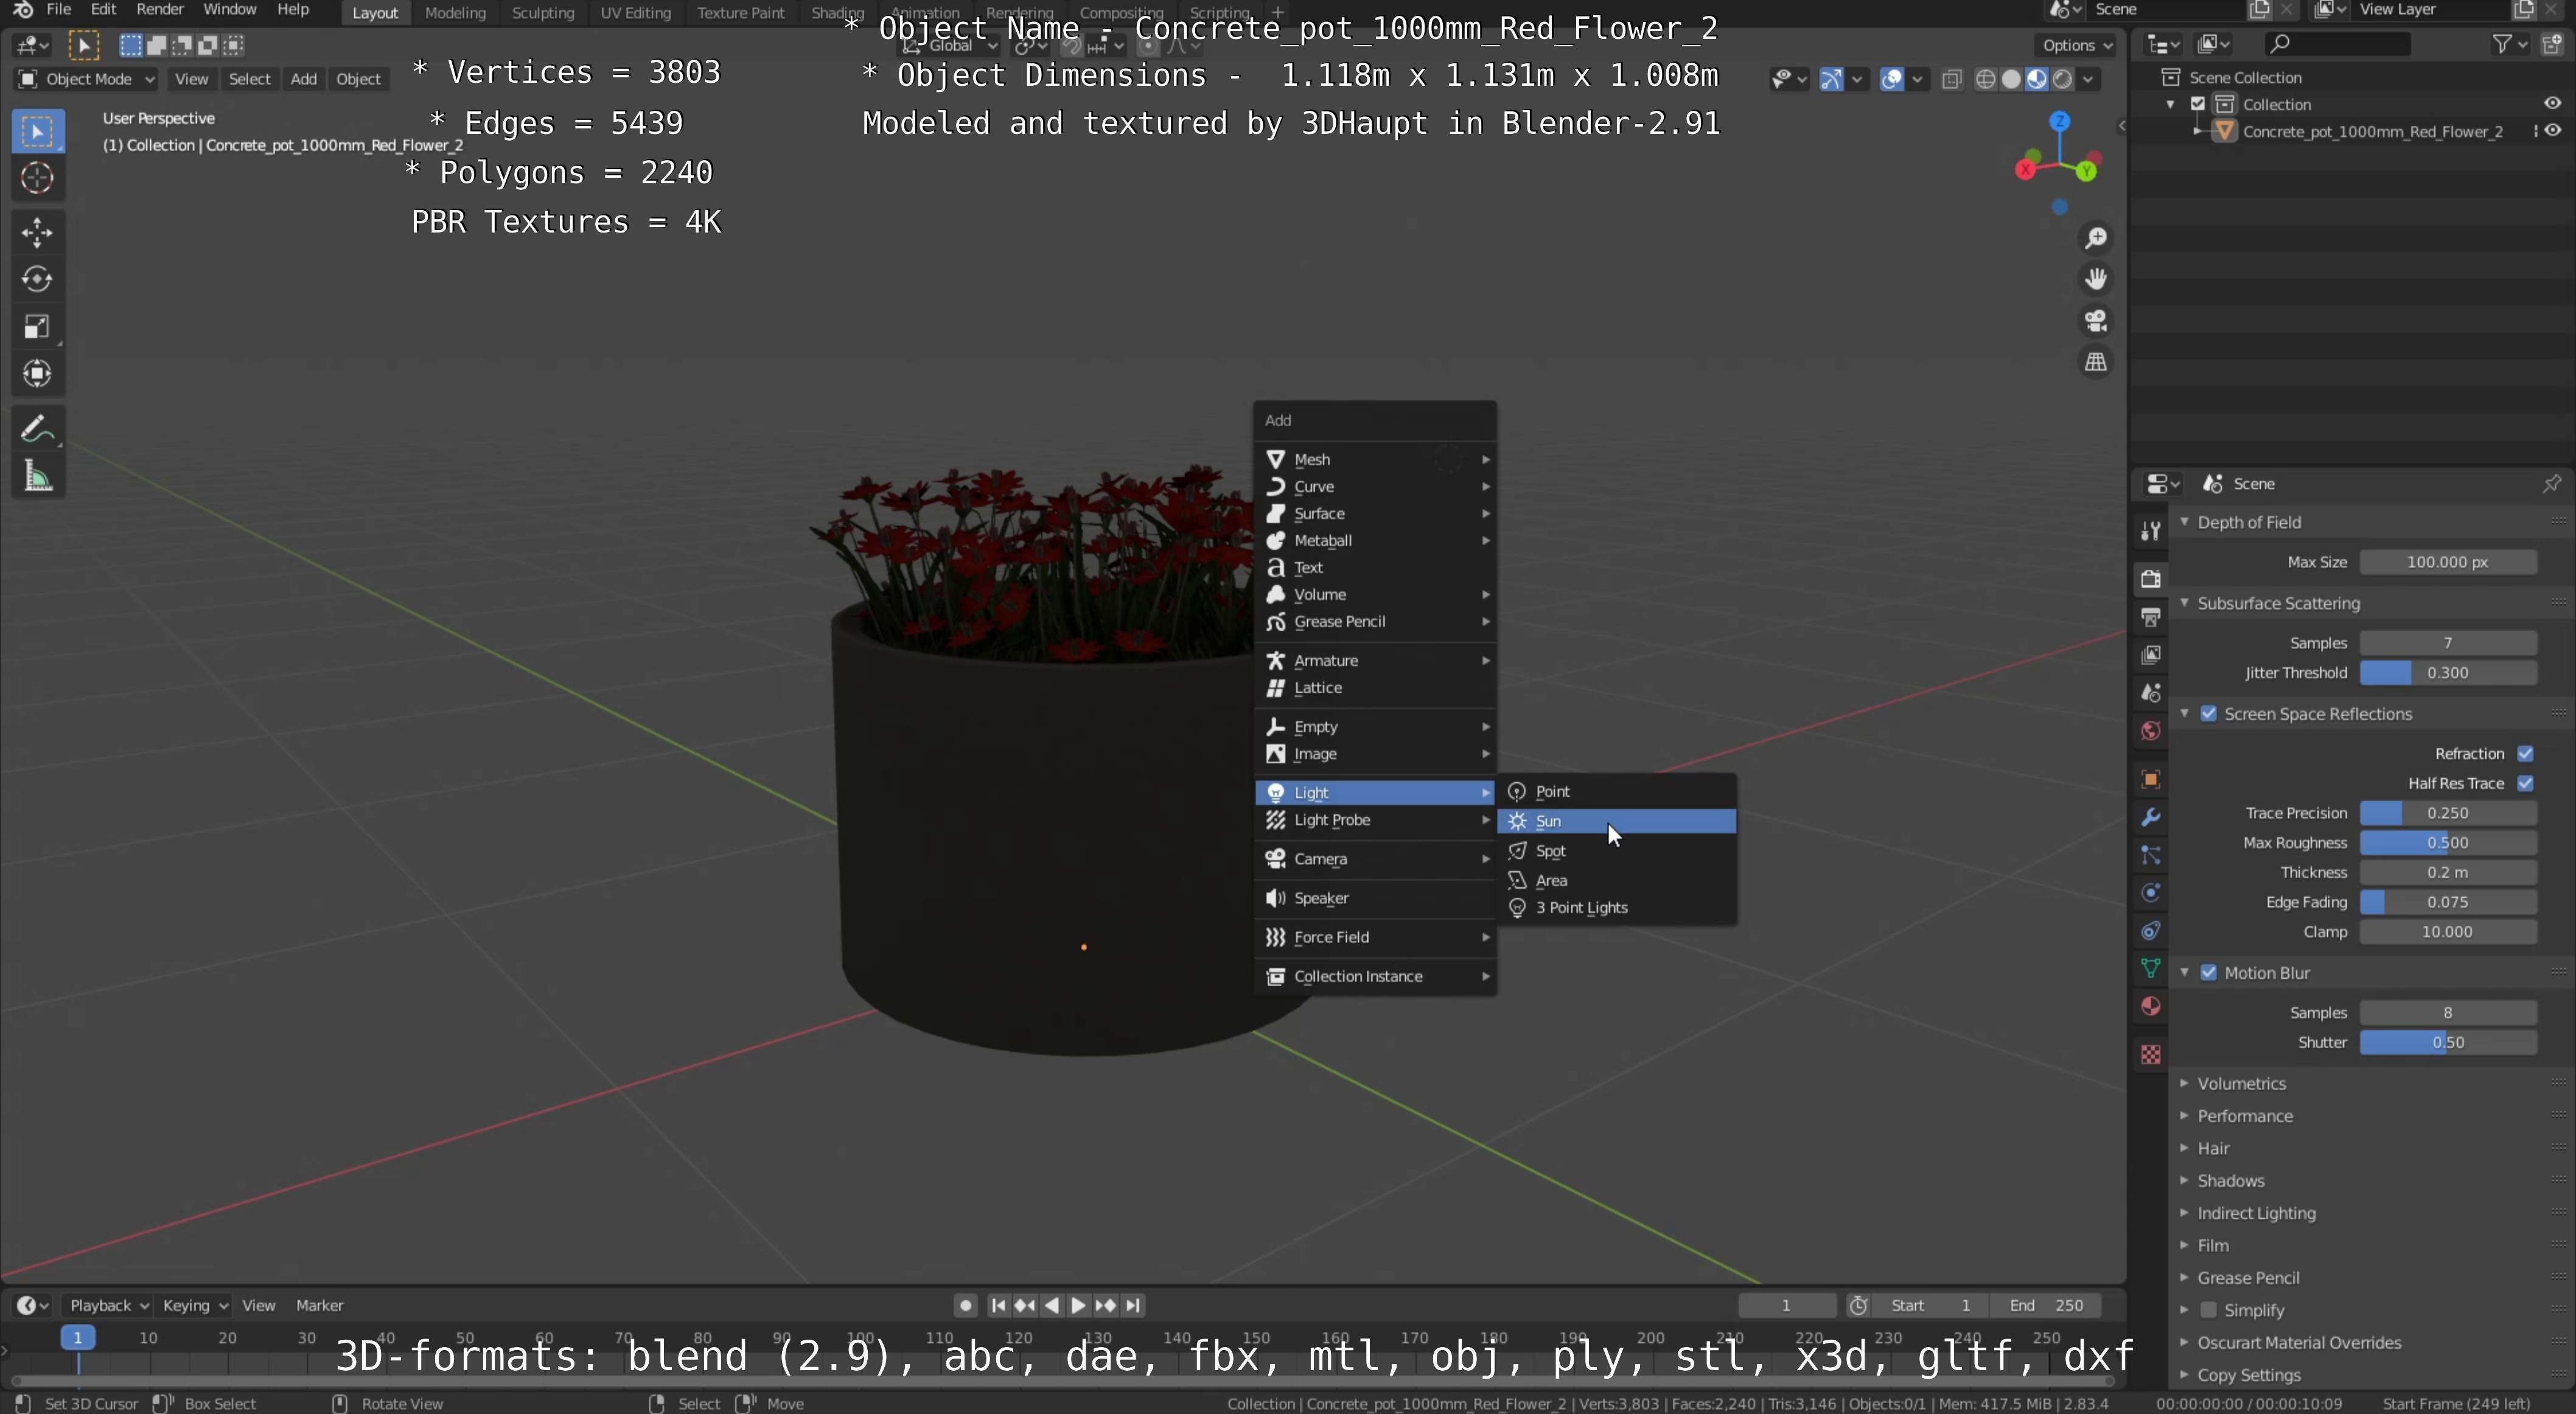Toggle Motion Blur checkbox

tap(2209, 973)
